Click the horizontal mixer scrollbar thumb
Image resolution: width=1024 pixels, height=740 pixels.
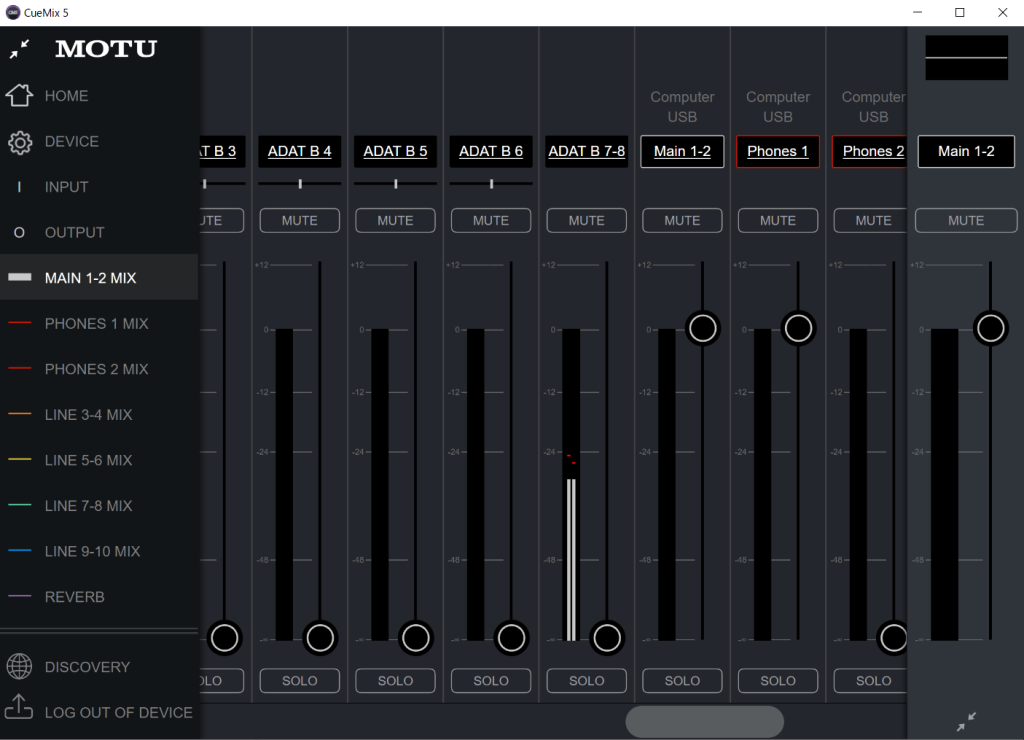click(704, 721)
